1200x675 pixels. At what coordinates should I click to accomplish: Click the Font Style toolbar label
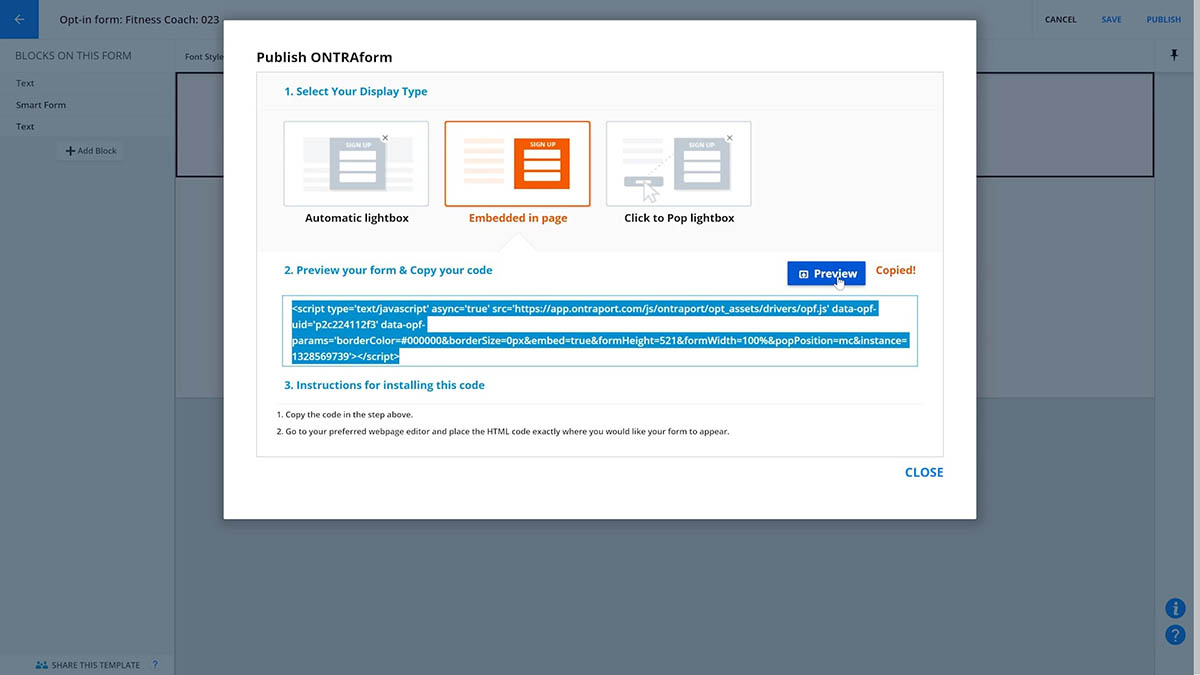[204, 57]
